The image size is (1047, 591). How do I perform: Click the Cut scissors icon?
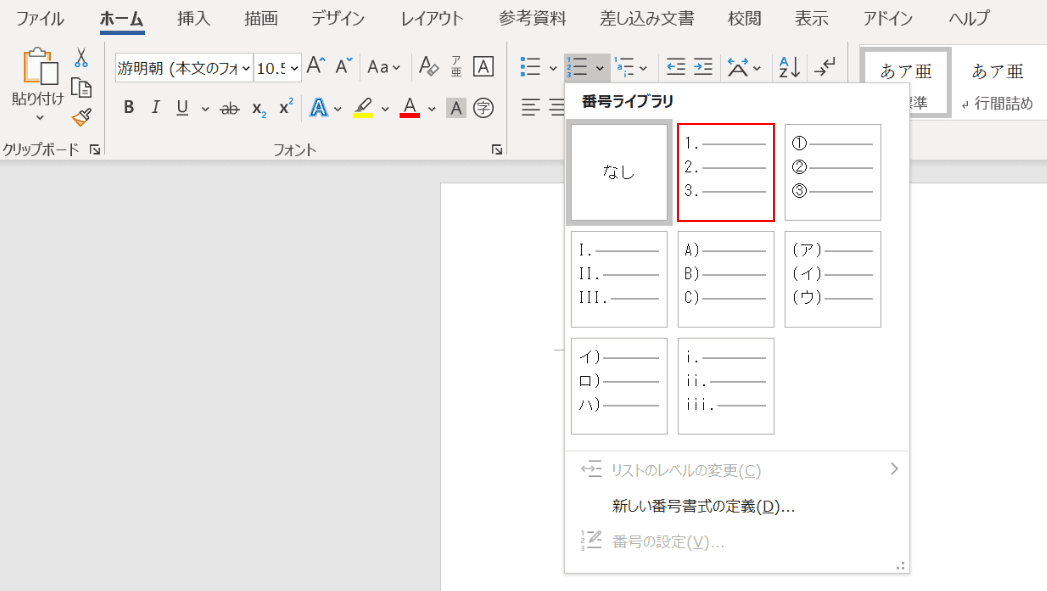click(x=81, y=58)
